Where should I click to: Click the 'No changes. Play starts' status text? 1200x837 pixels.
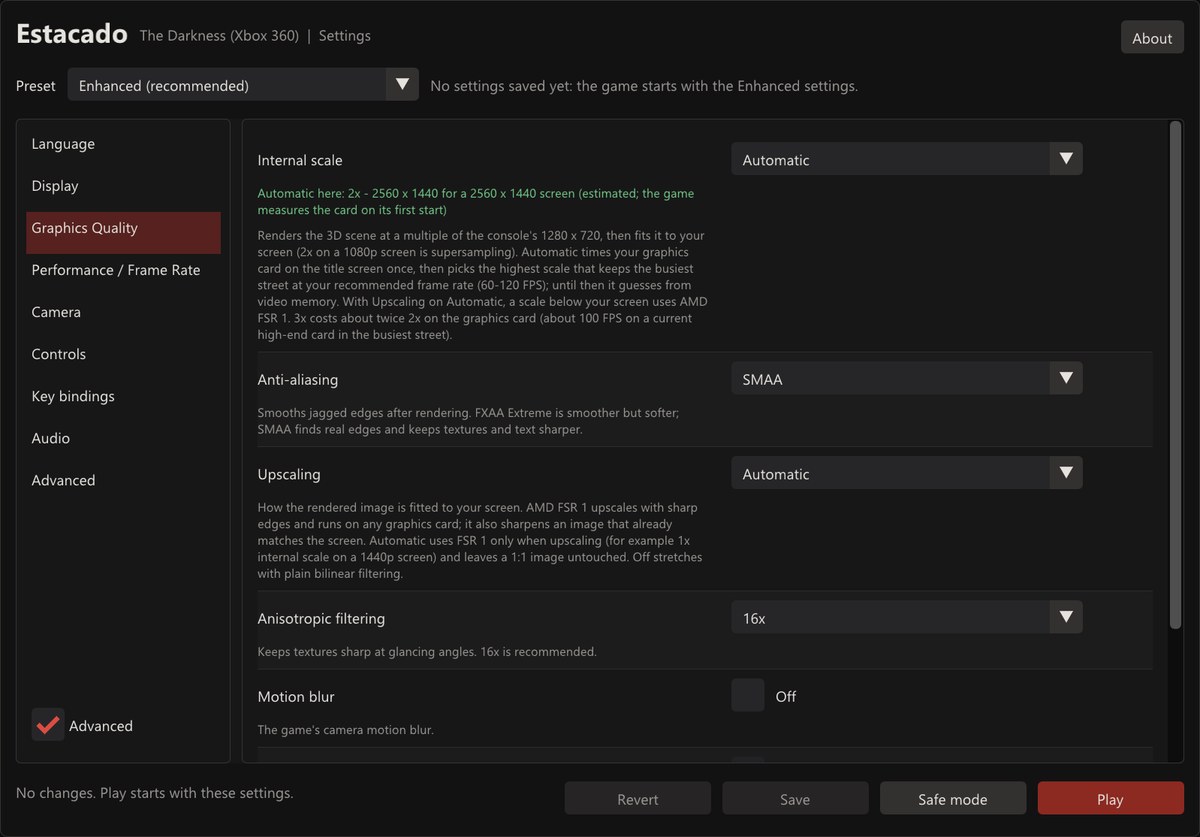pyautogui.click(x=155, y=793)
